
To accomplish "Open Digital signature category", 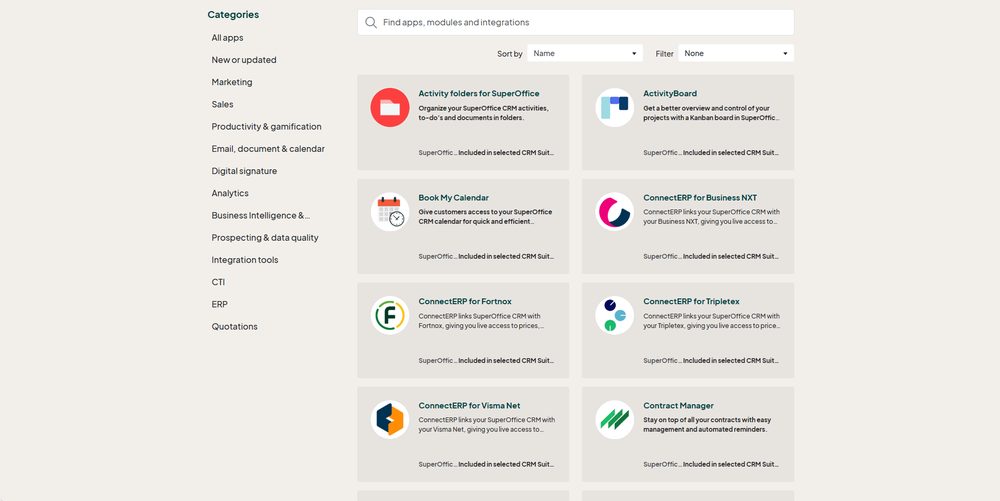I will [x=244, y=171].
